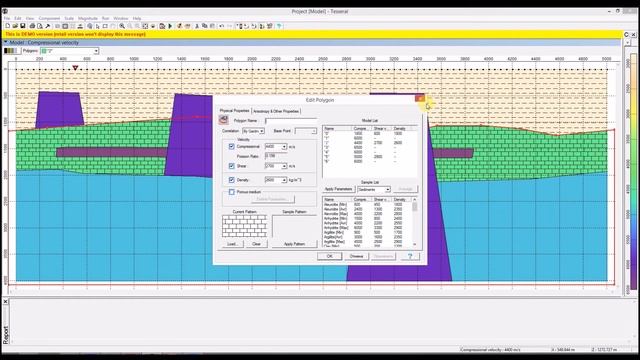Viewport: 640px width, 360px height.
Task: Click the teal Help question toolbar icon
Action: pos(279,26)
